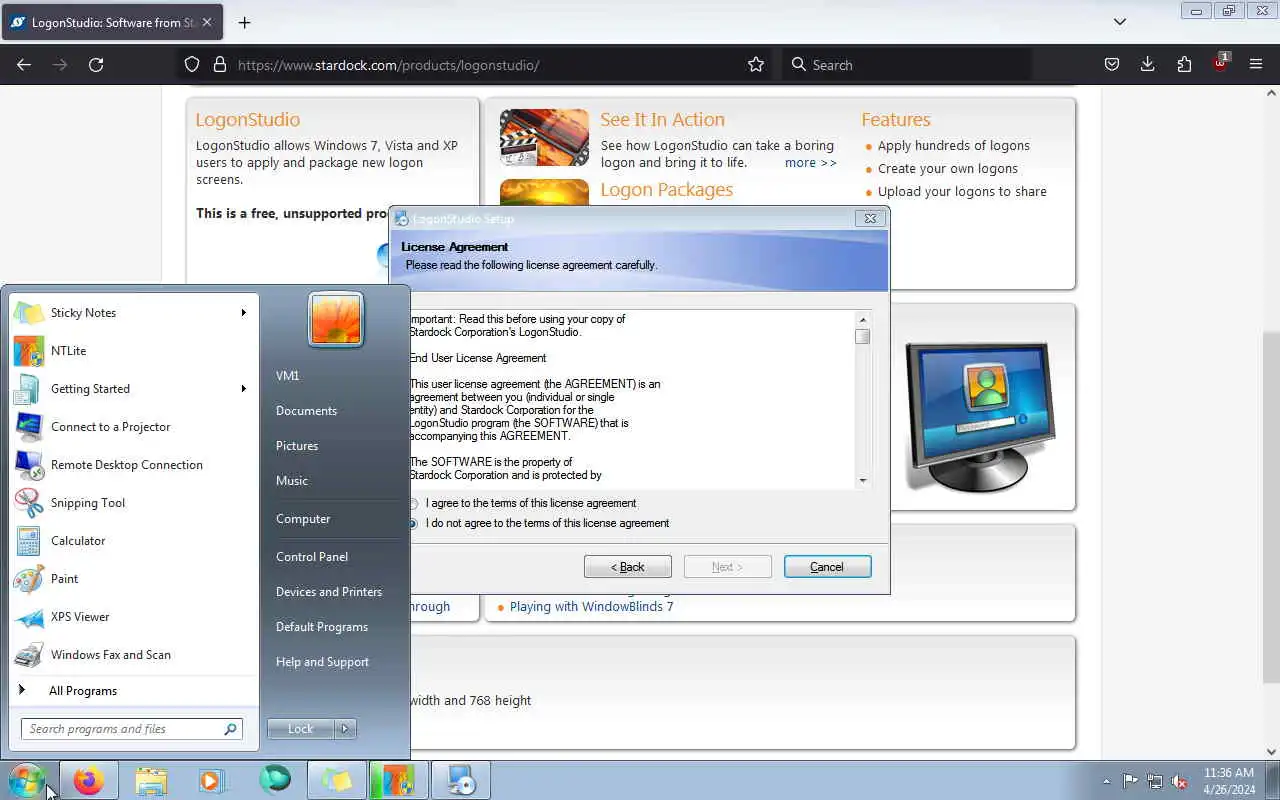This screenshot has width=1280, height=800.
Task: Click the browser Search field
Action: (x=906, y=65)
